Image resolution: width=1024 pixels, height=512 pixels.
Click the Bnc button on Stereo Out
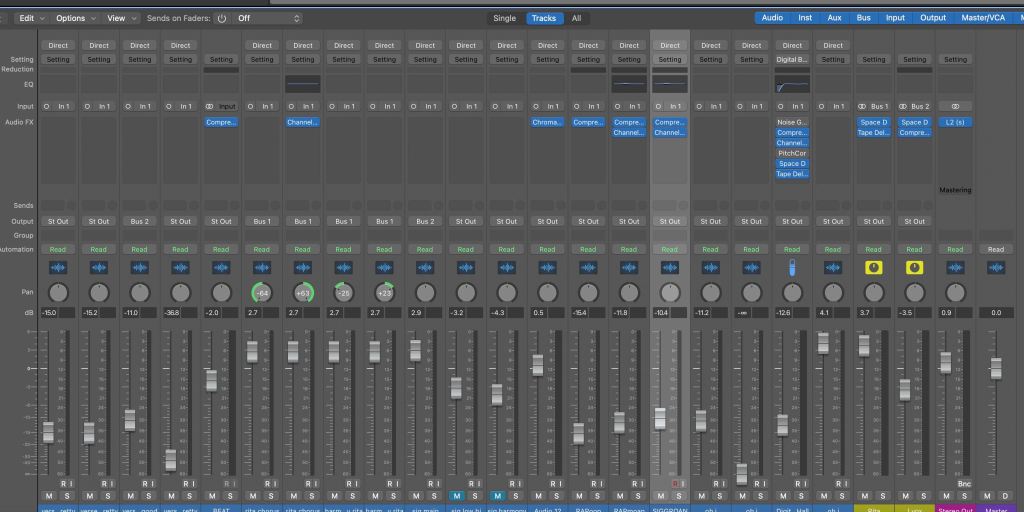pos(964,484)
